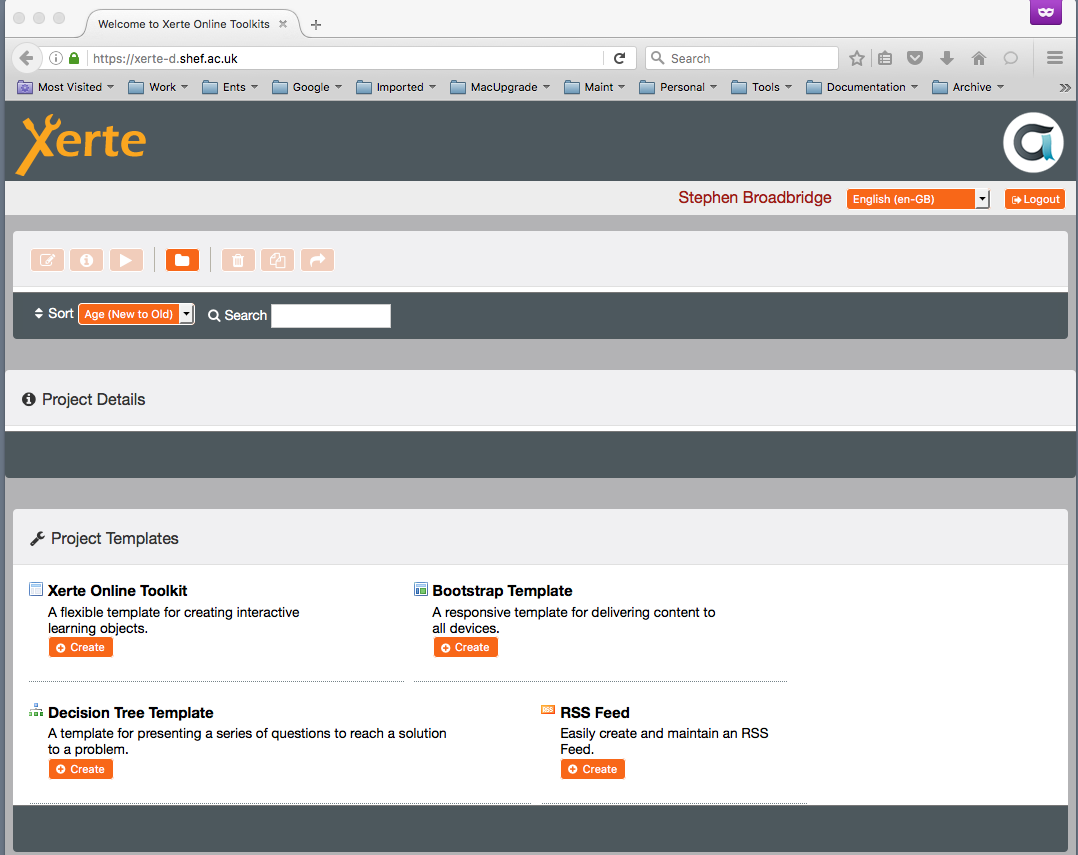Save page to Pocket icon
Image resolution: width=1078 pixels, height=855 pixels.
click(x=915, y=58)
